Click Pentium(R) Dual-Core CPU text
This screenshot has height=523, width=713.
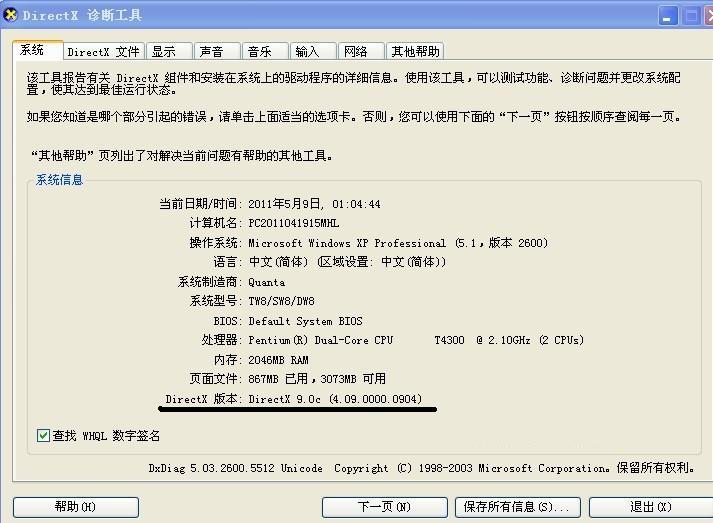tap(321, 340)
